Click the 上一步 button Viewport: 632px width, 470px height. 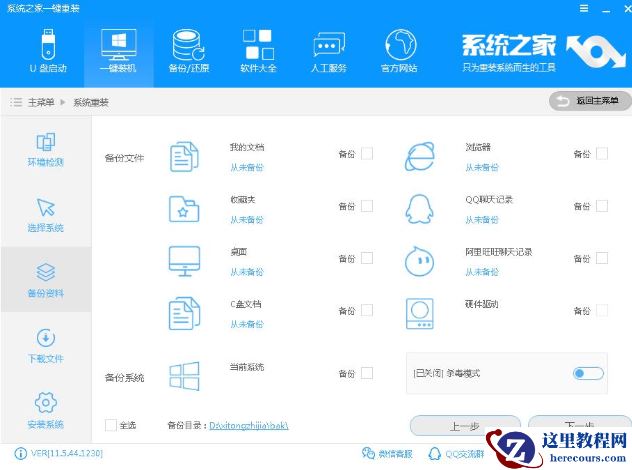[465, 426]
